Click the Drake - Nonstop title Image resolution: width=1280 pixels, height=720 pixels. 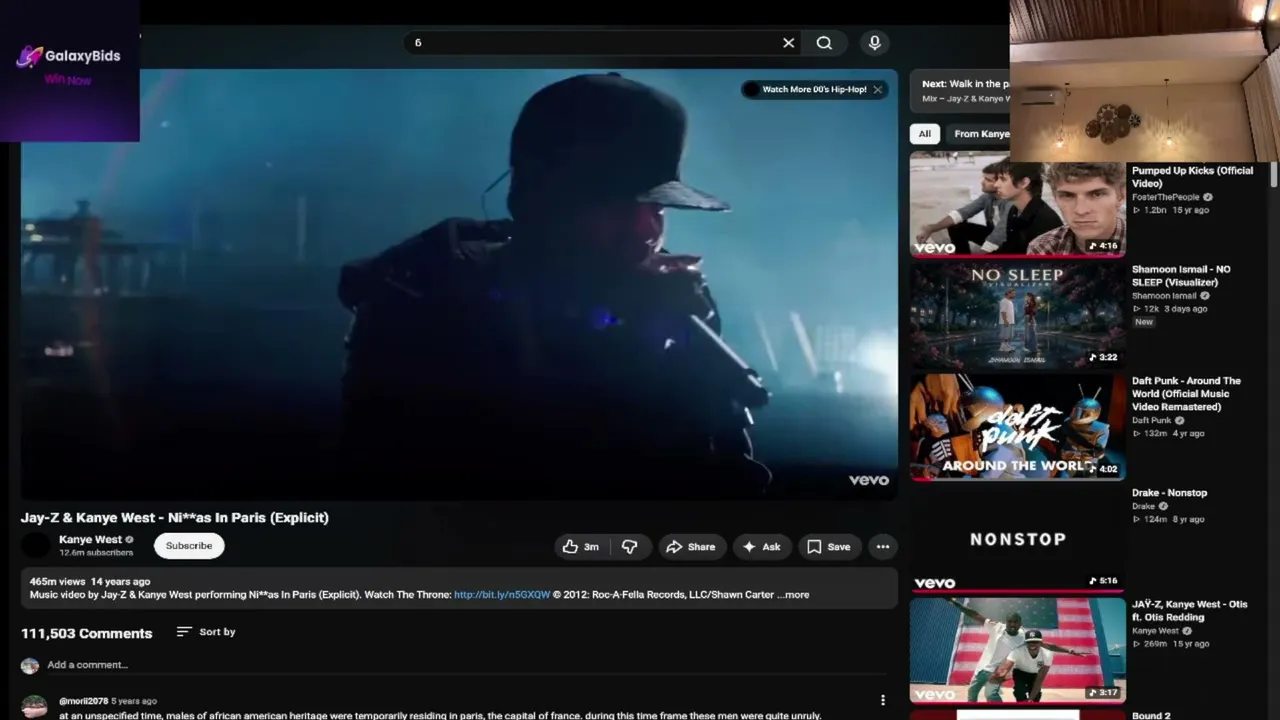1169,493
